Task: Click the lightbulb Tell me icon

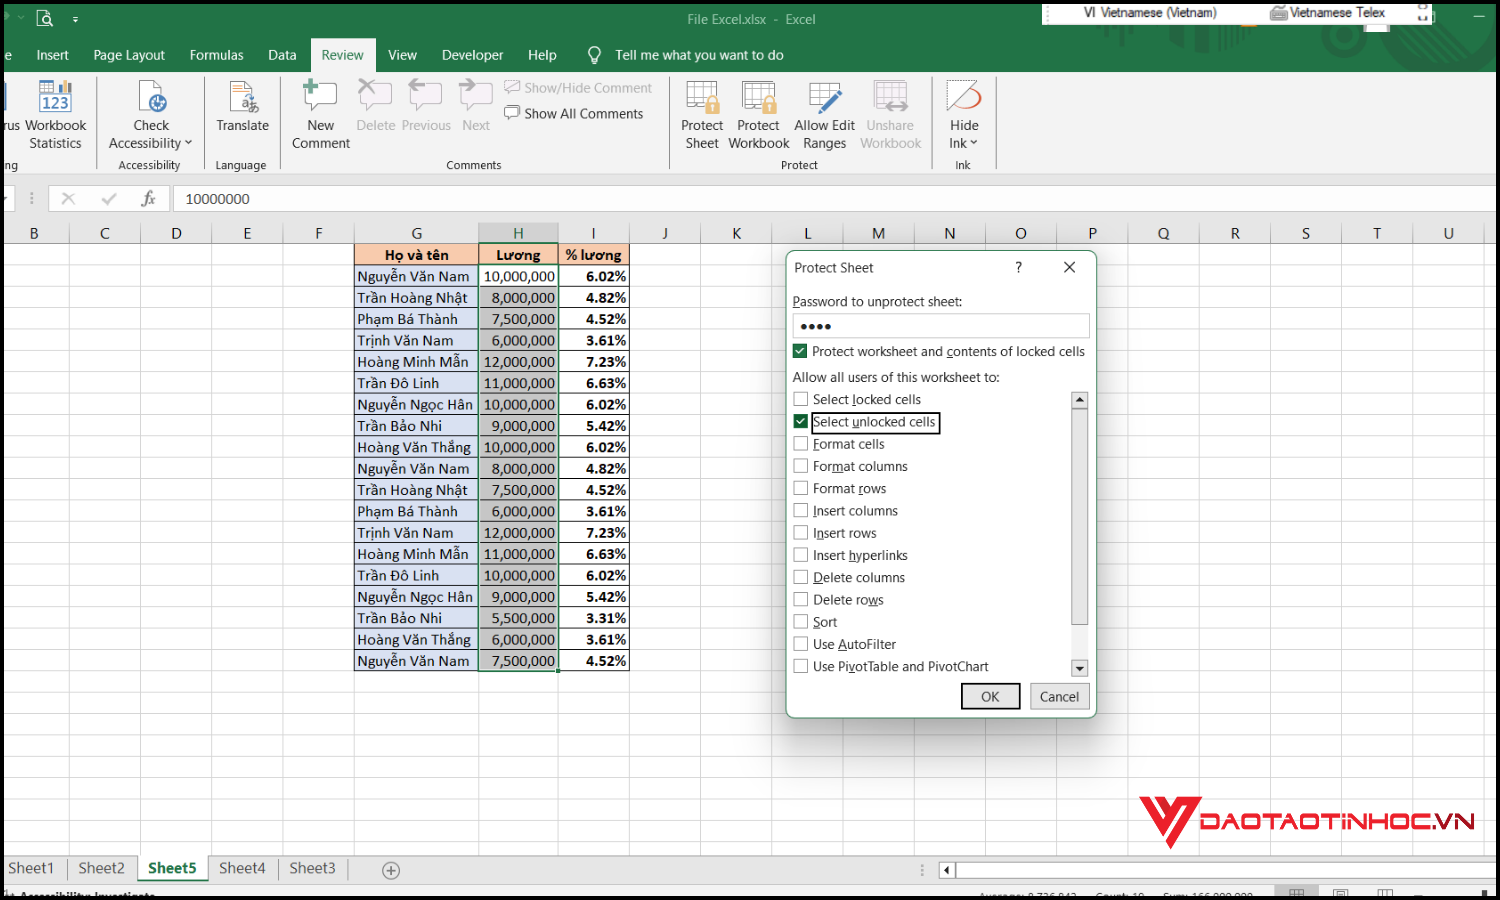Action: (594, 55)
